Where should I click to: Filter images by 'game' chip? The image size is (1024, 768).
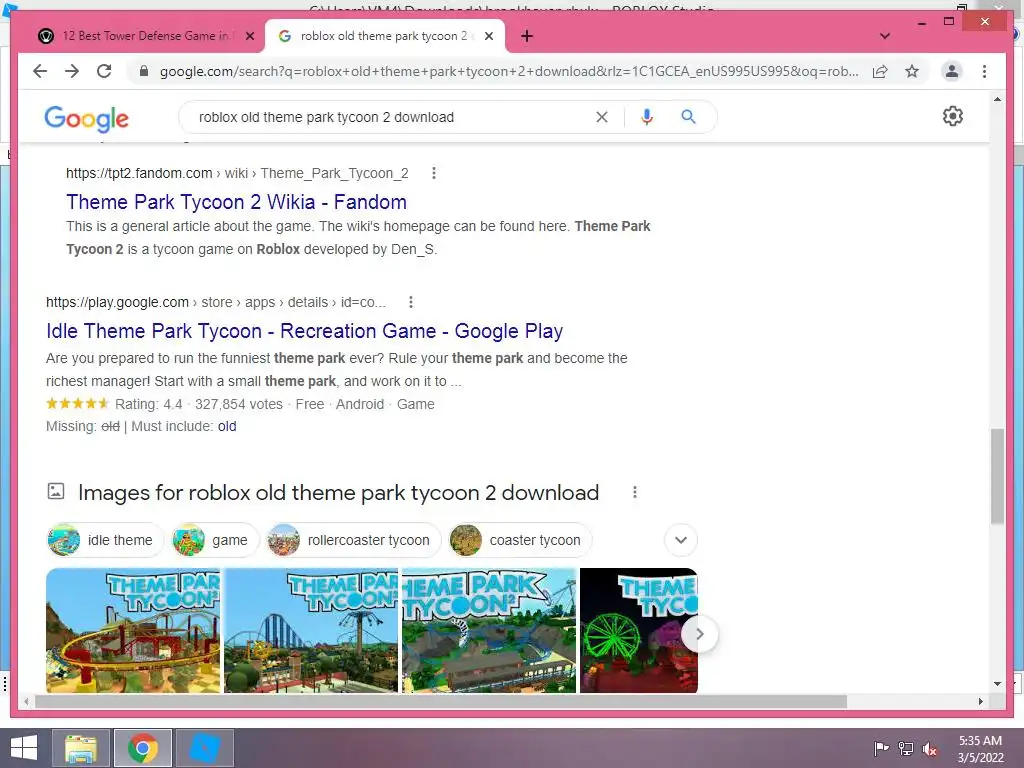click(215, 540)
